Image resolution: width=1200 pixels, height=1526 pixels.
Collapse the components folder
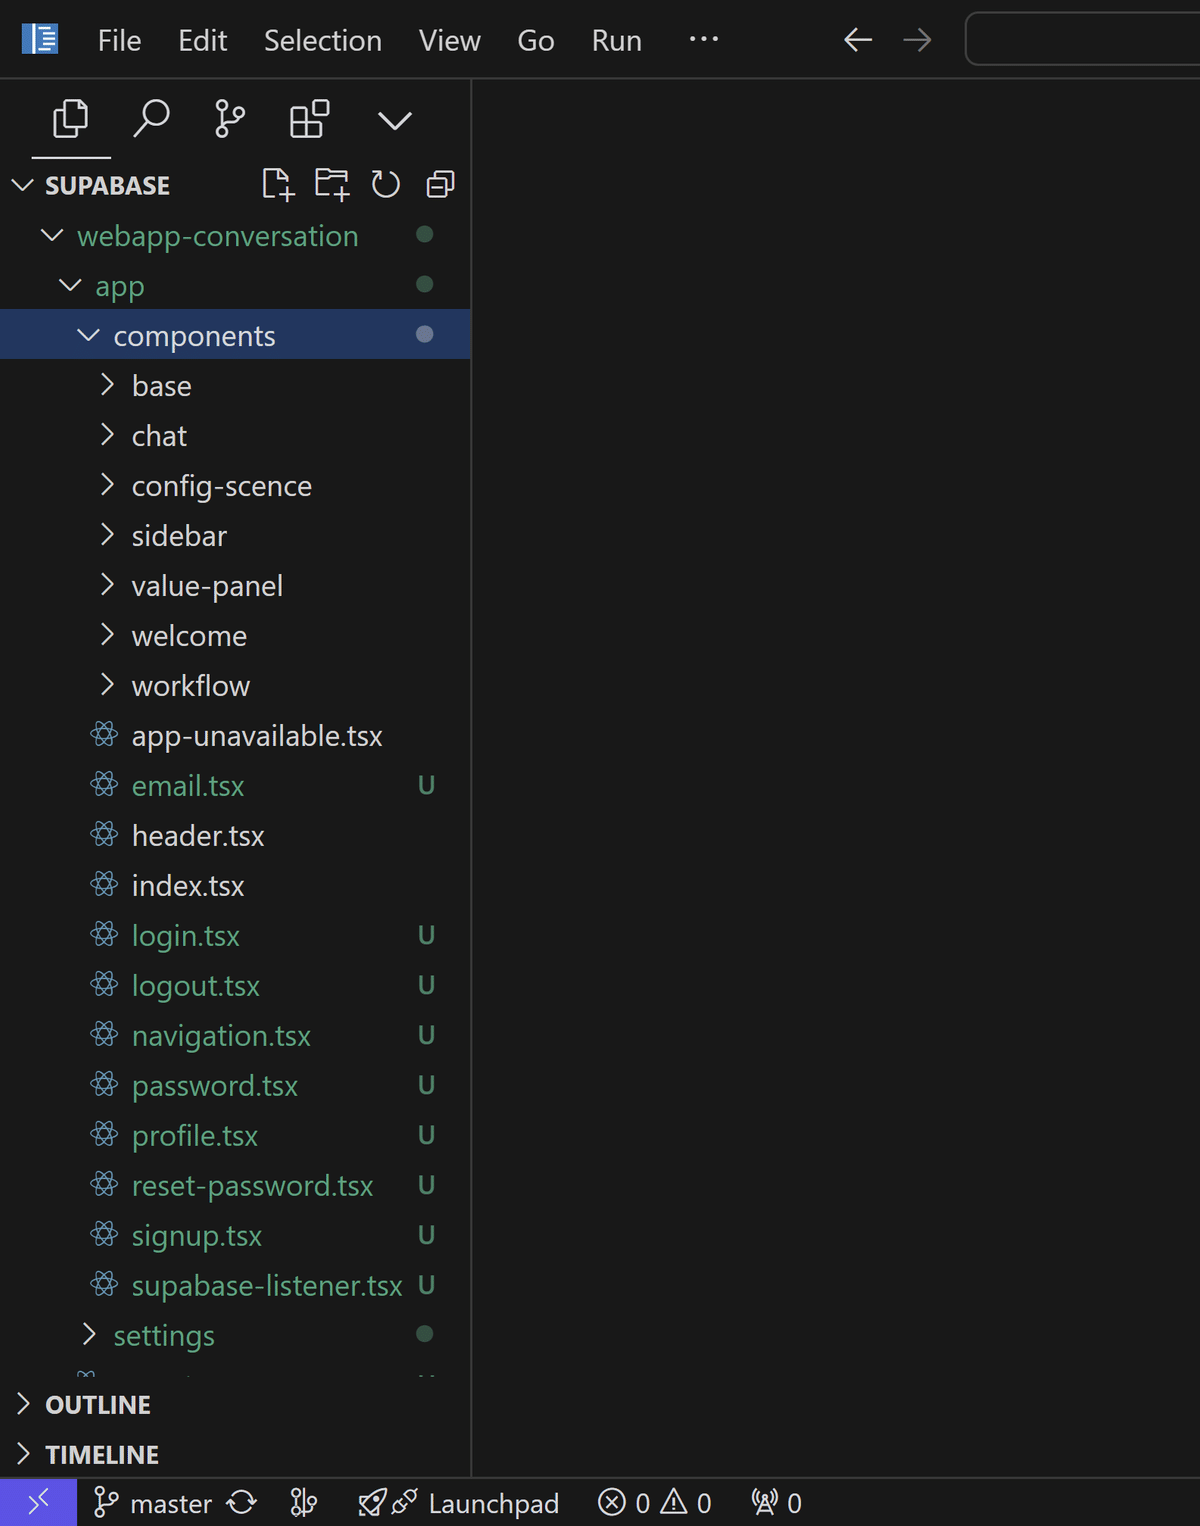[235, 335]
